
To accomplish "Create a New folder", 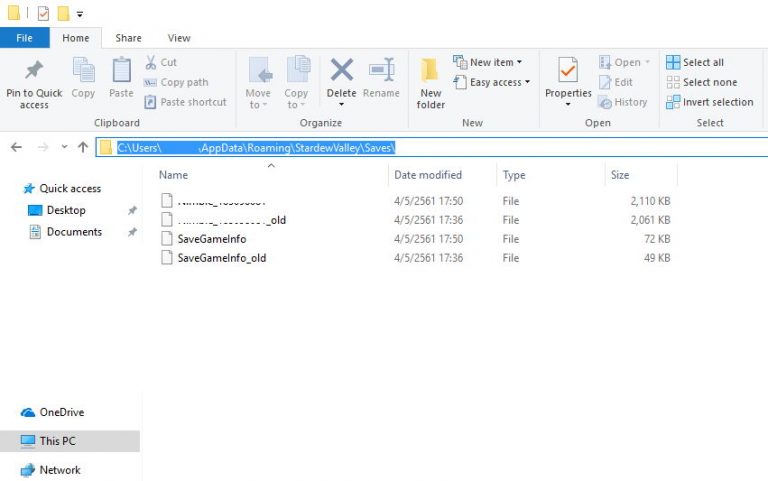I will pos(431,83).
